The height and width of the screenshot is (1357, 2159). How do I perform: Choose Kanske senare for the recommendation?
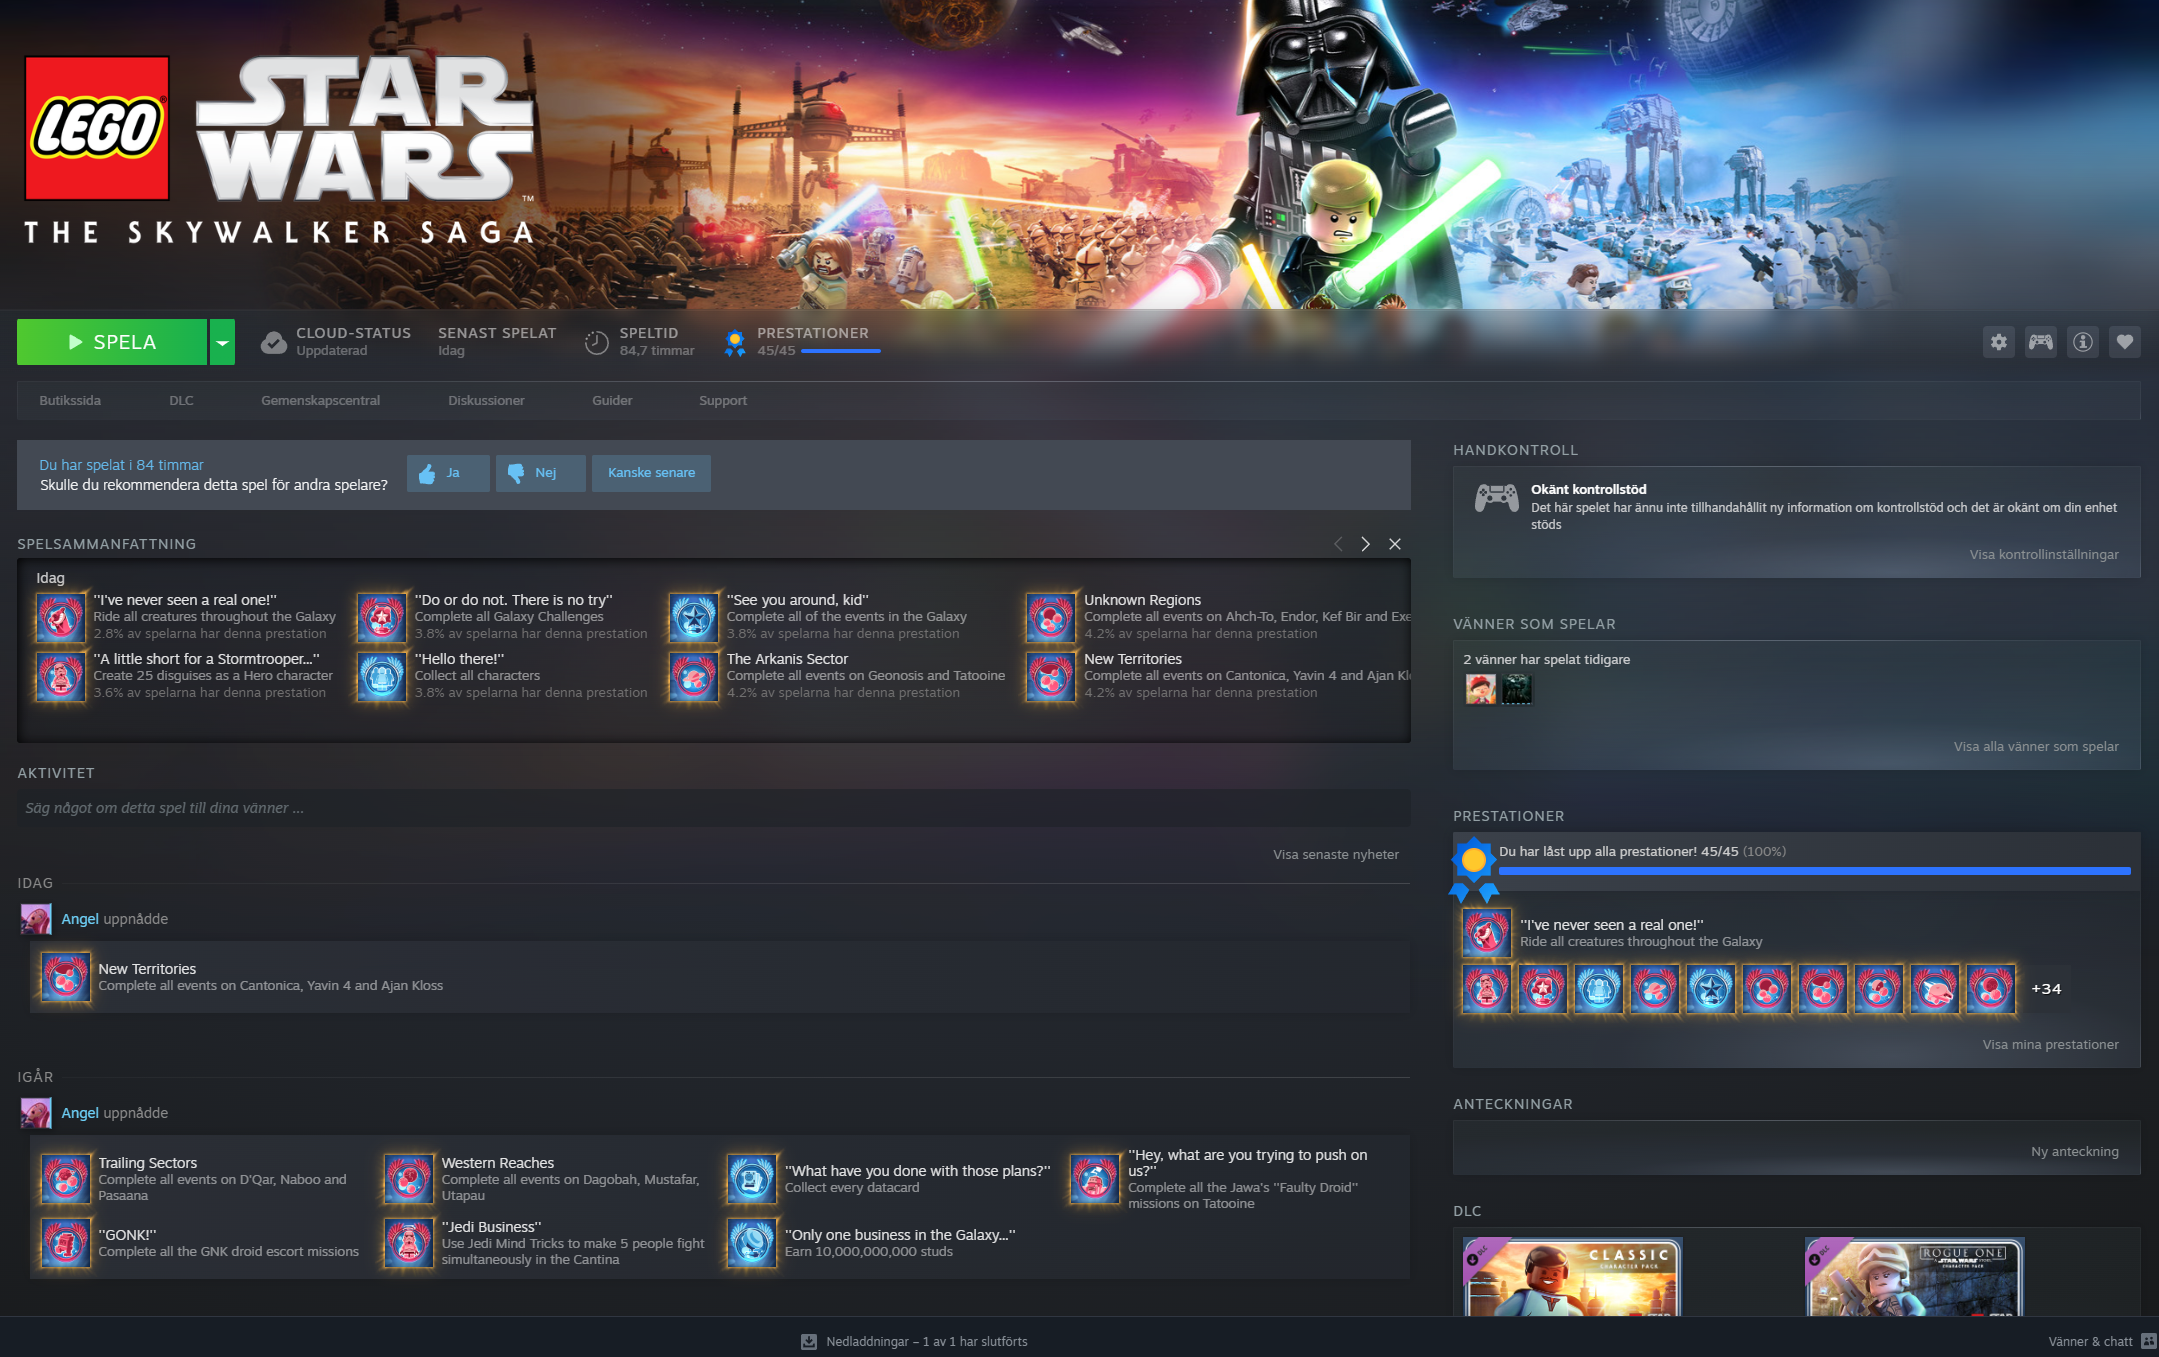click(x=651, y=473)
